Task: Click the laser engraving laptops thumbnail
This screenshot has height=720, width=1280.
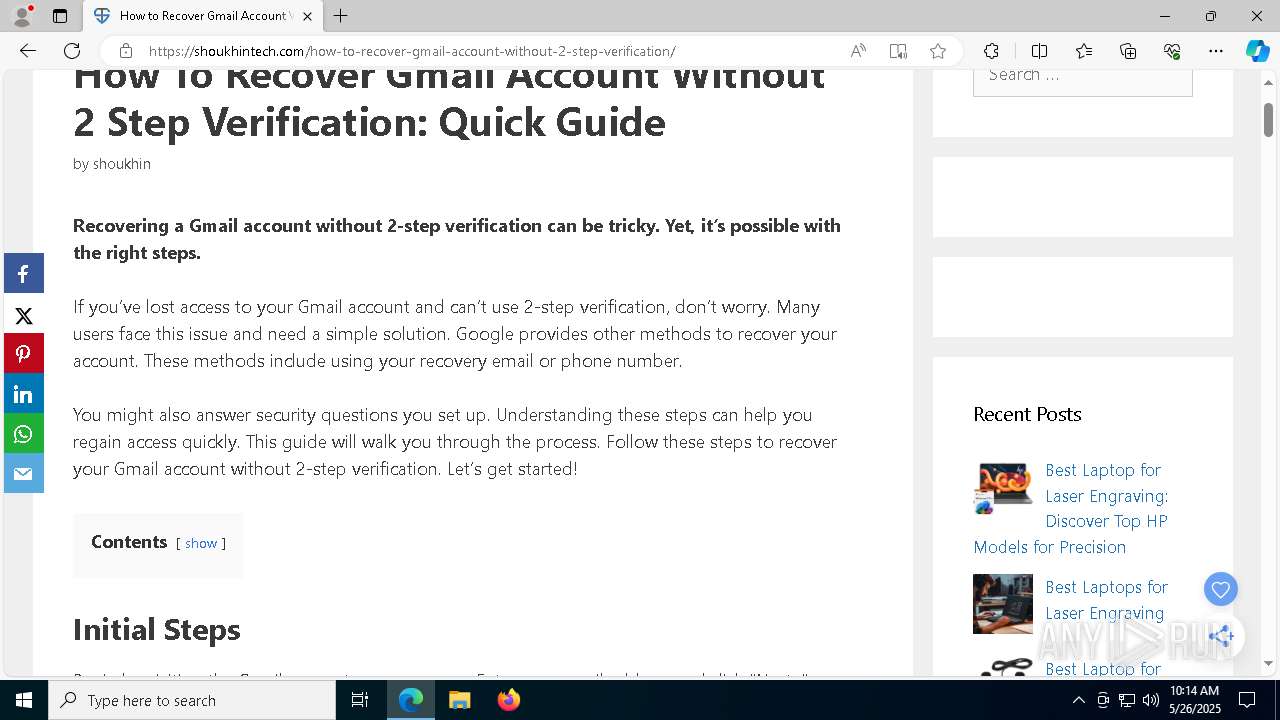Action: pyautogui.click(x=1003, y=604)
